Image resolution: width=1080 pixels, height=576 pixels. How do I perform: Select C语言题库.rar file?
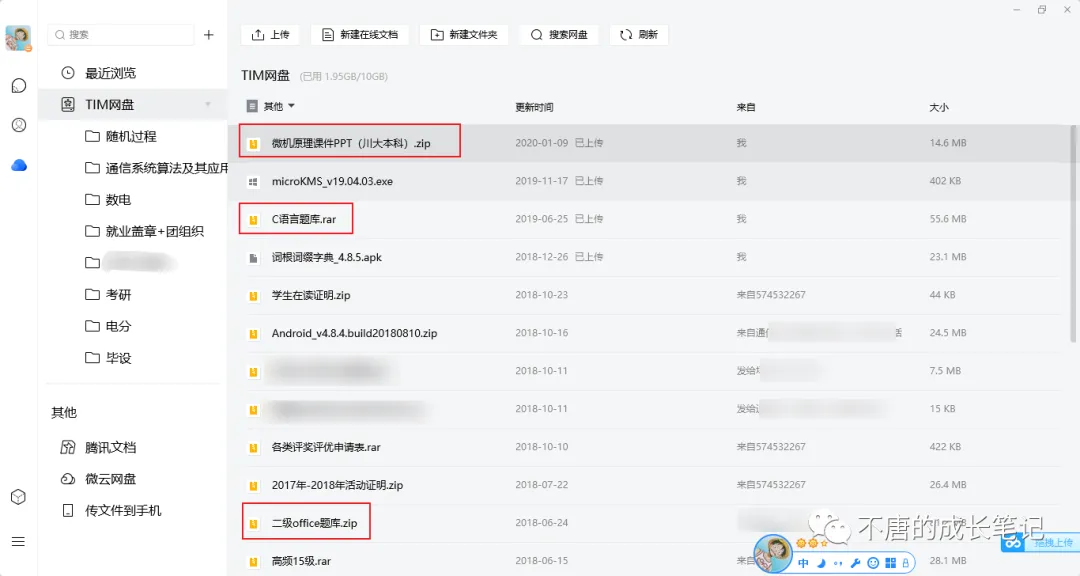click(x=304, y=219)
